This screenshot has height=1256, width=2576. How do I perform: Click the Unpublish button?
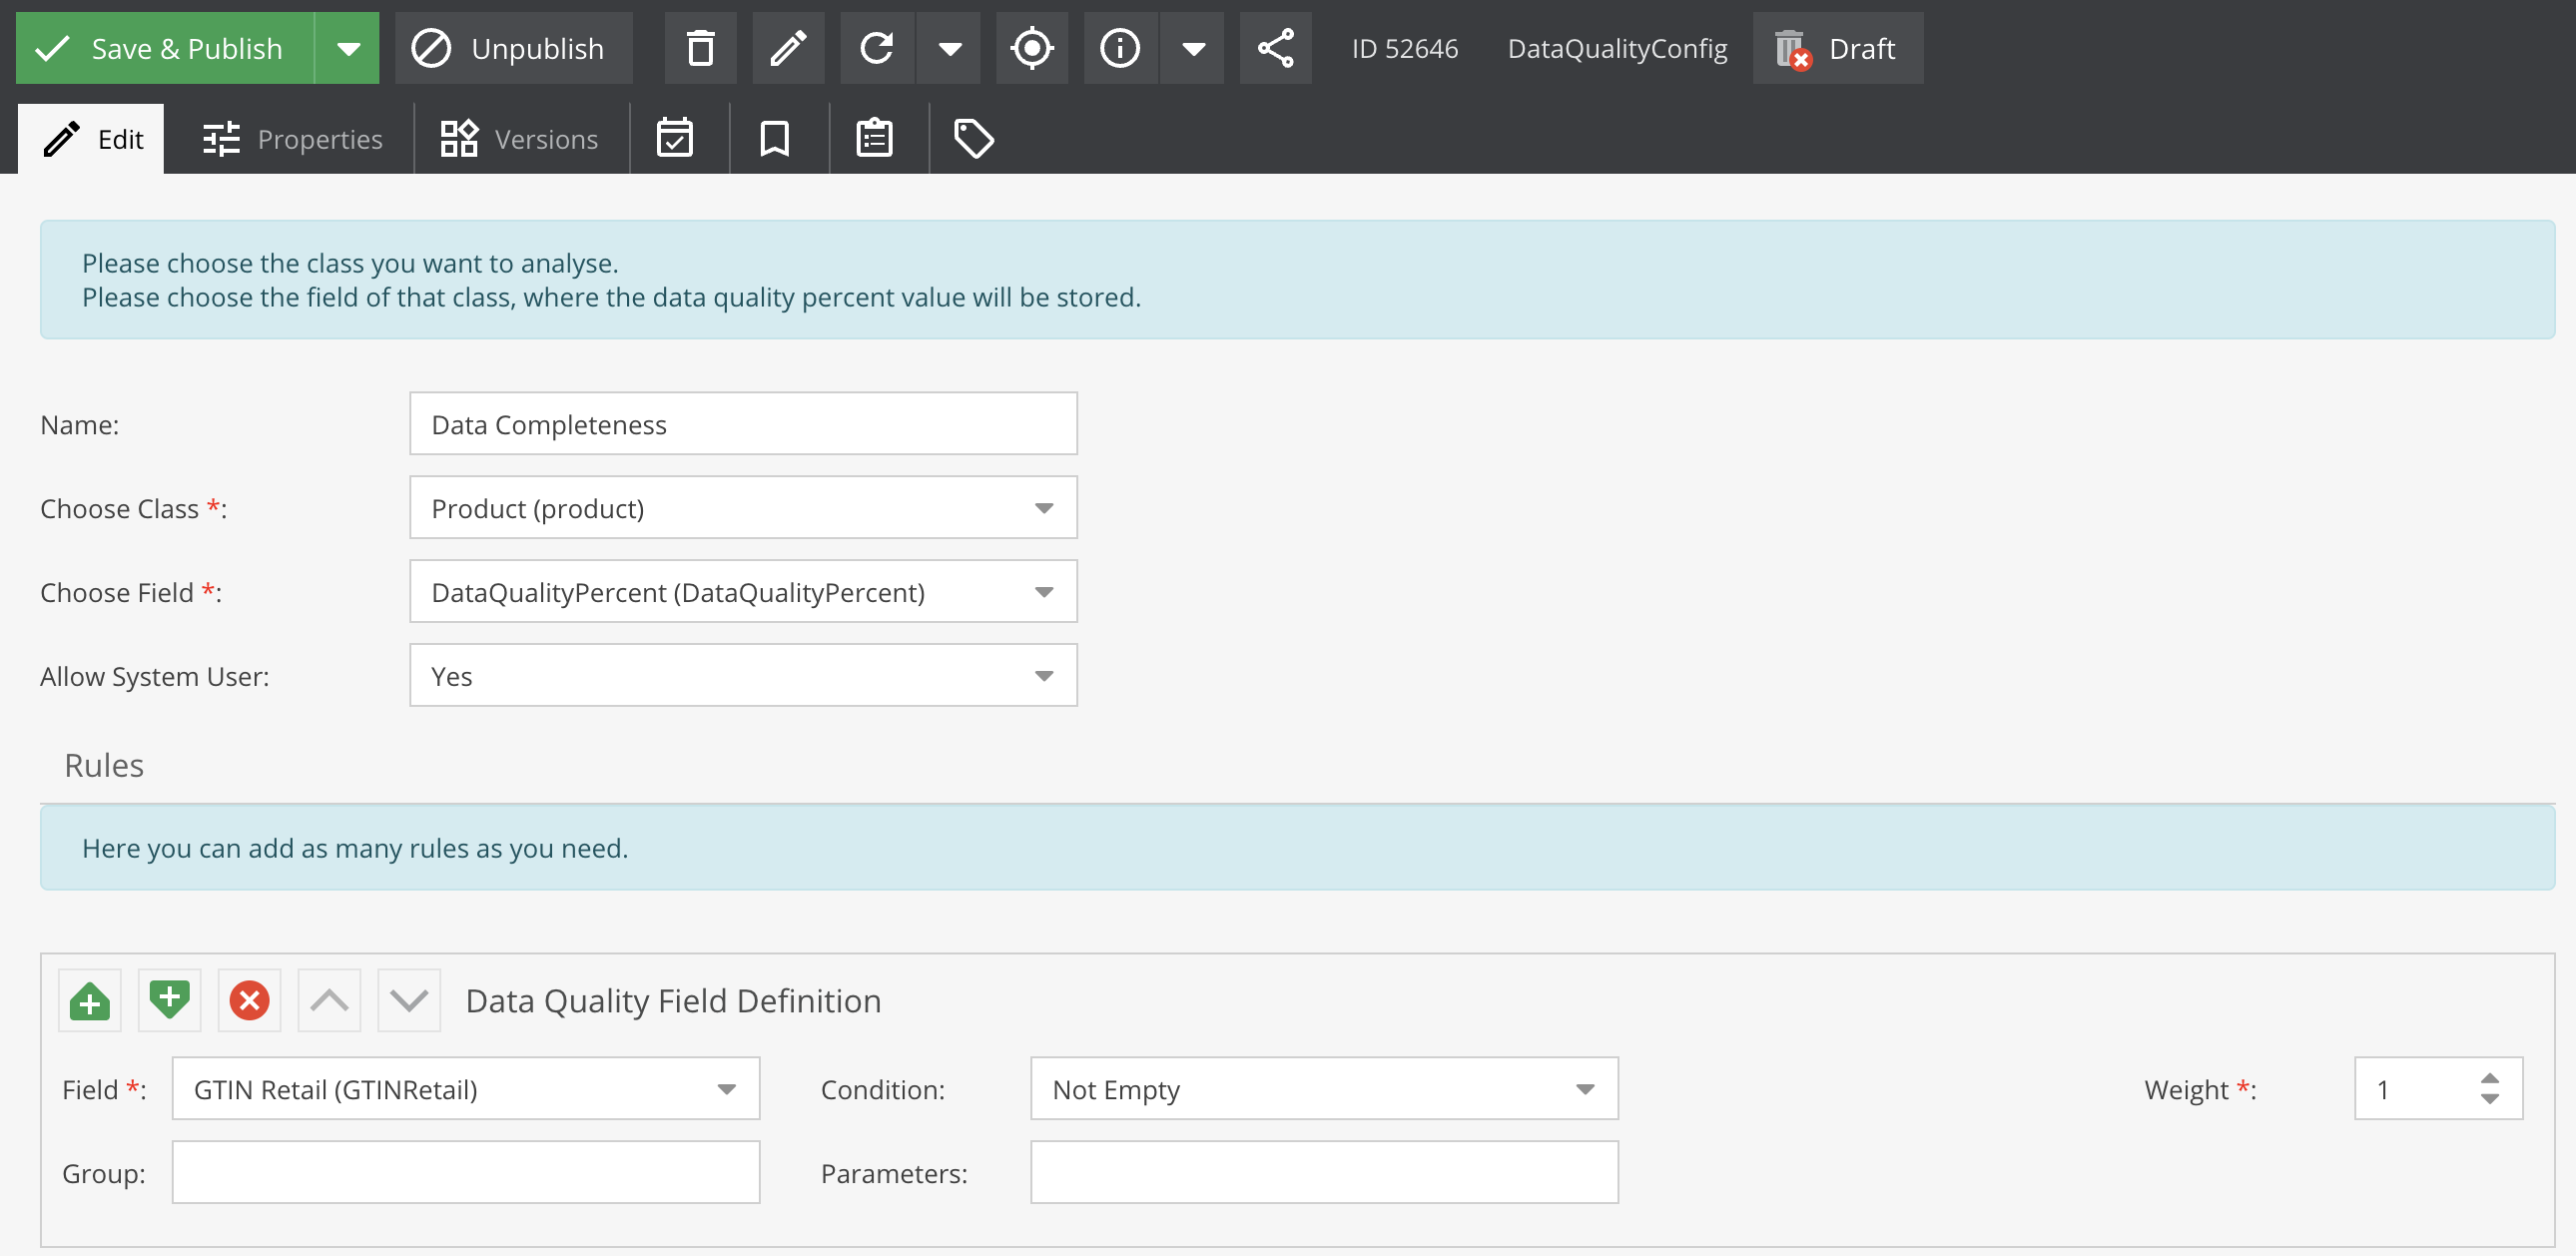pyautogui.click(x=512, y=48)
